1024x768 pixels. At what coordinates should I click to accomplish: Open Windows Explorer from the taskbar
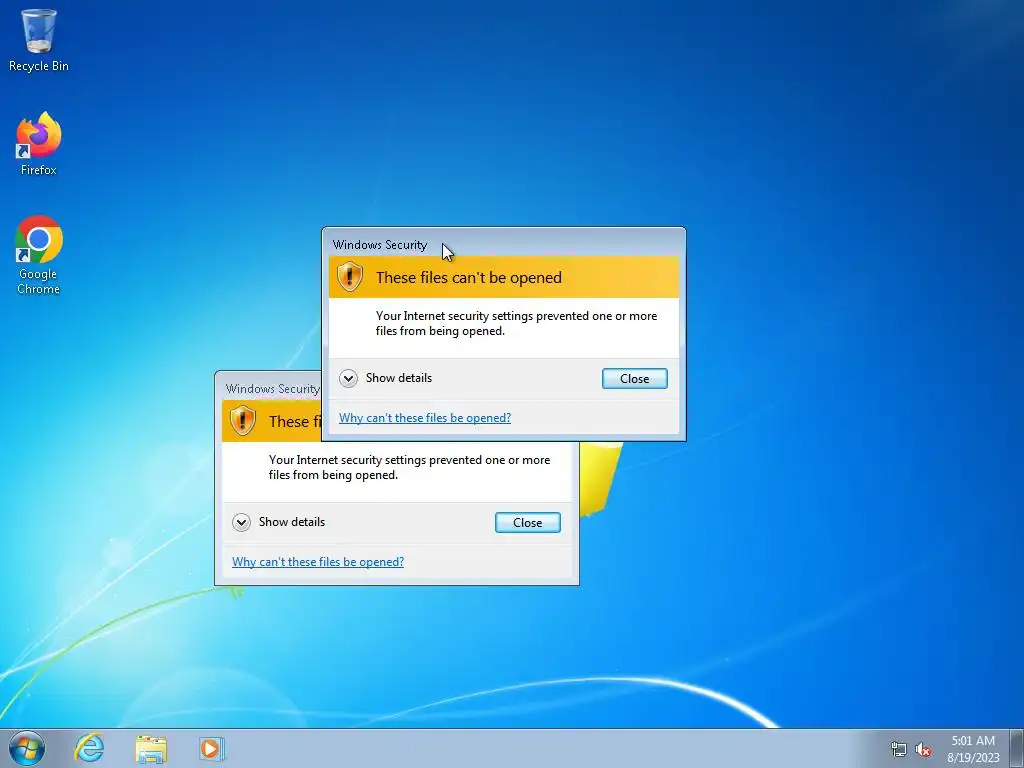point(151,748)
